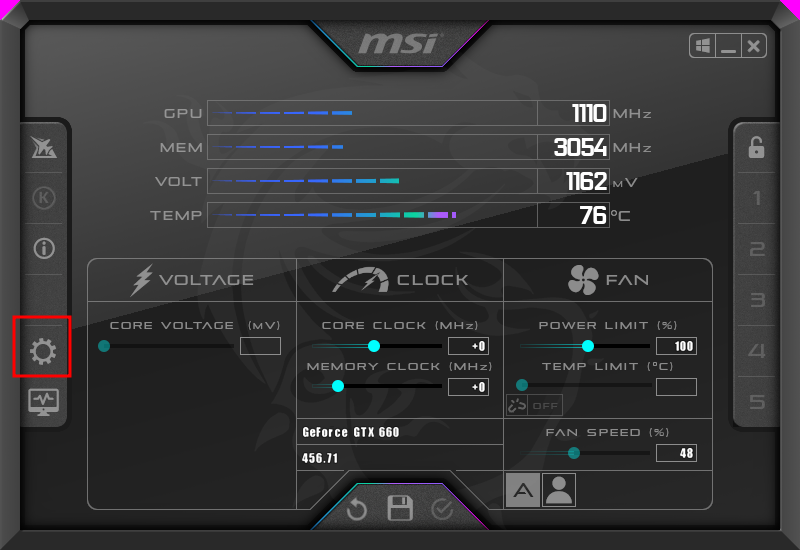800x550 pixels.
Task: Click Memory Clock offset value field
Action: [x=468, y=387]
